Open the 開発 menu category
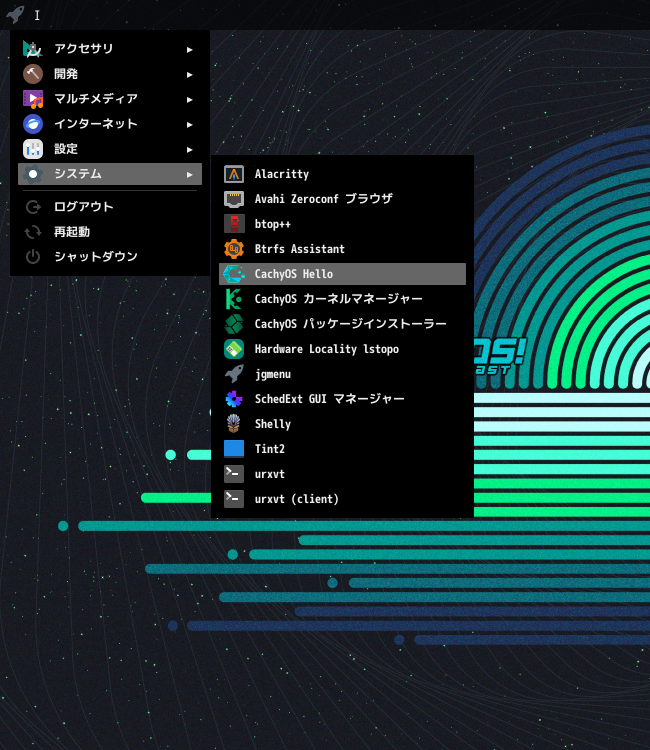 pos(110,74)
